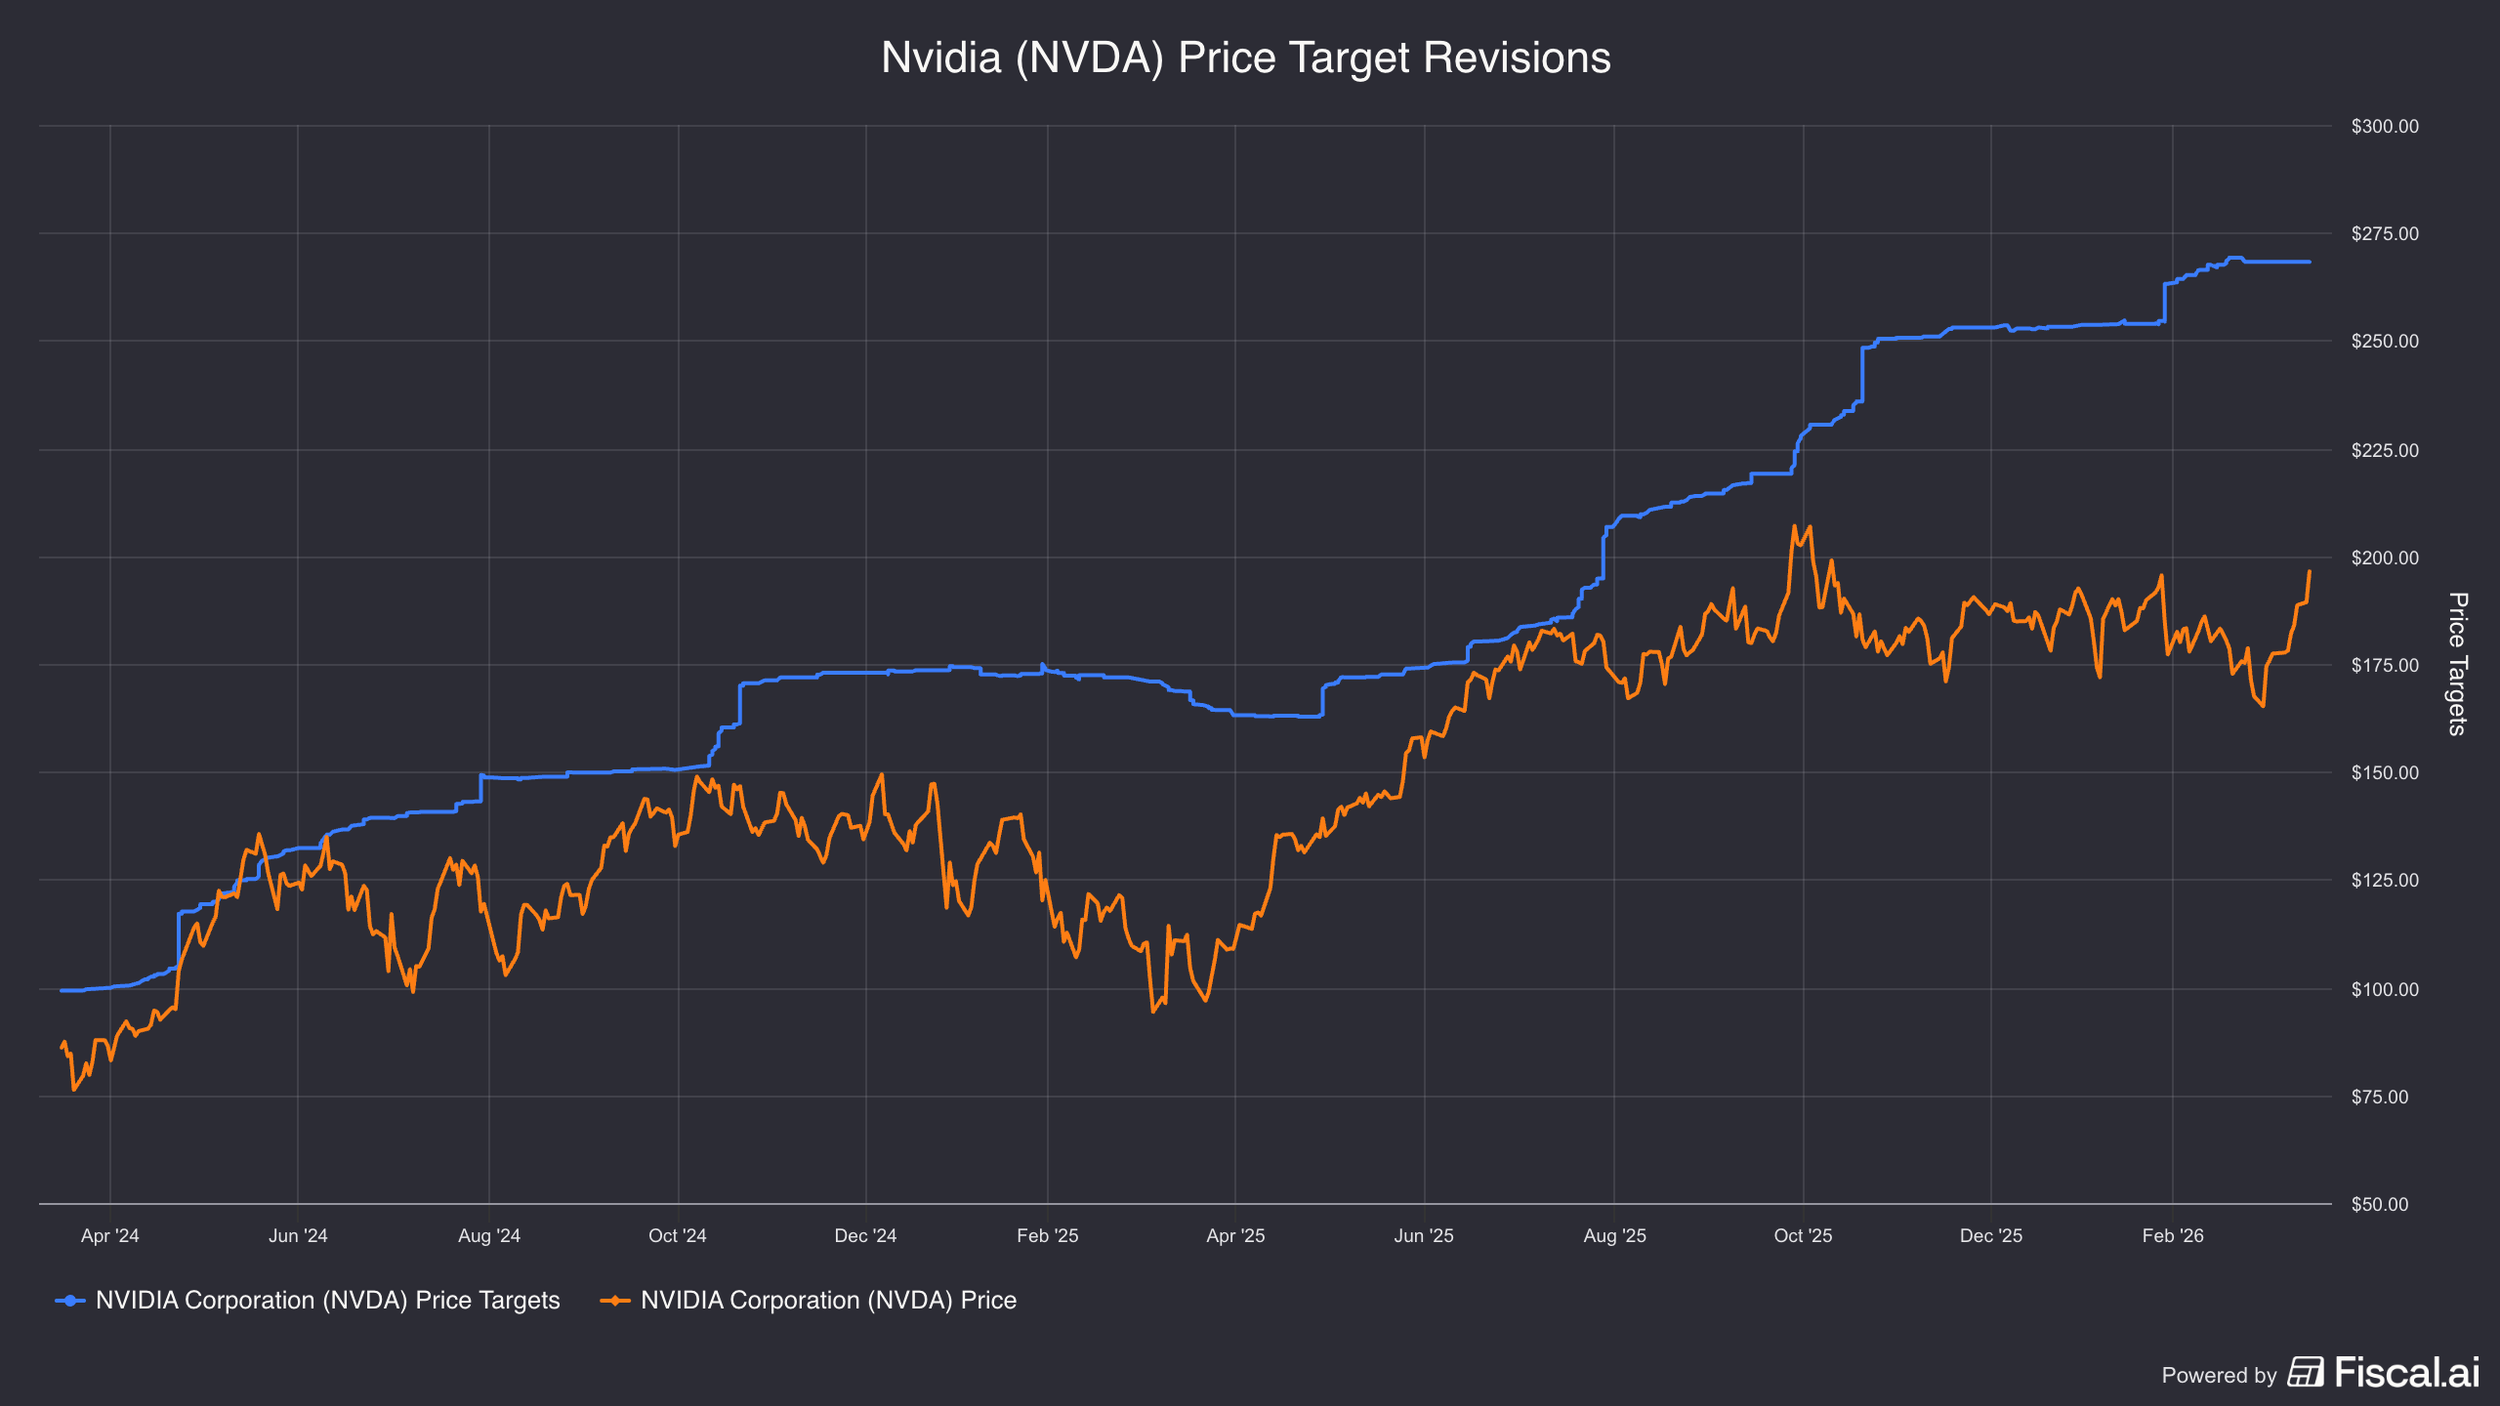Click the vertical Price Targets axis title
The height and width of the screenshot is (1406, 2500).
[2457, 664]
